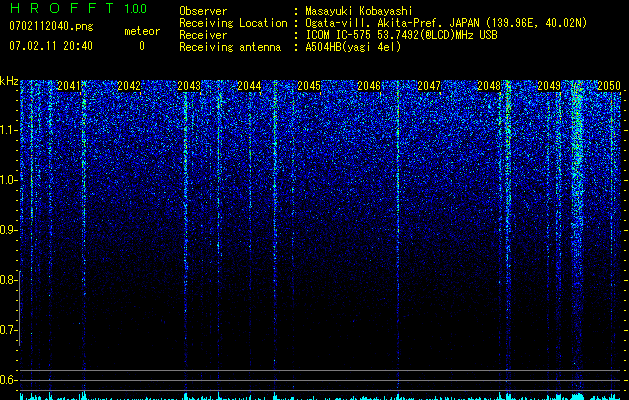Click the meteor count value 0
629x400 pixels.
pos(142,46)
